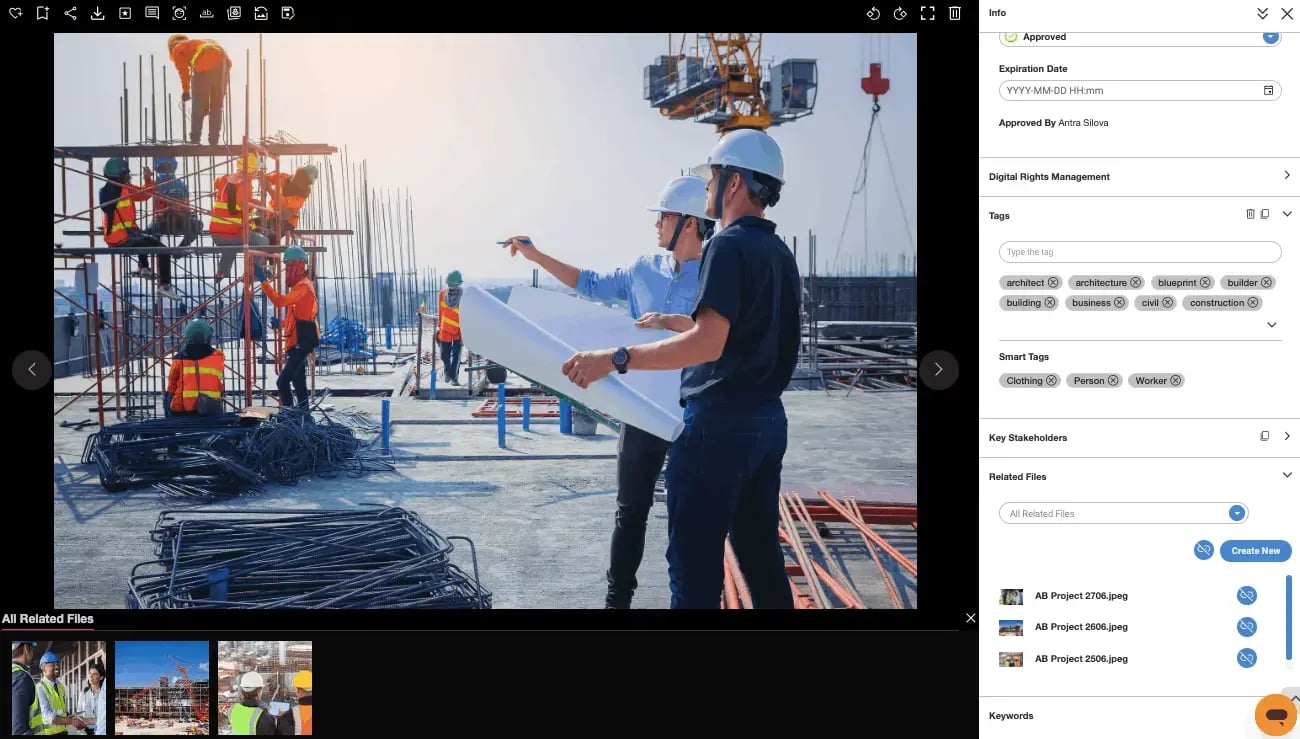The image size is (1300, 739).
Task: Open the comments panel
Action: click(152, 13)
